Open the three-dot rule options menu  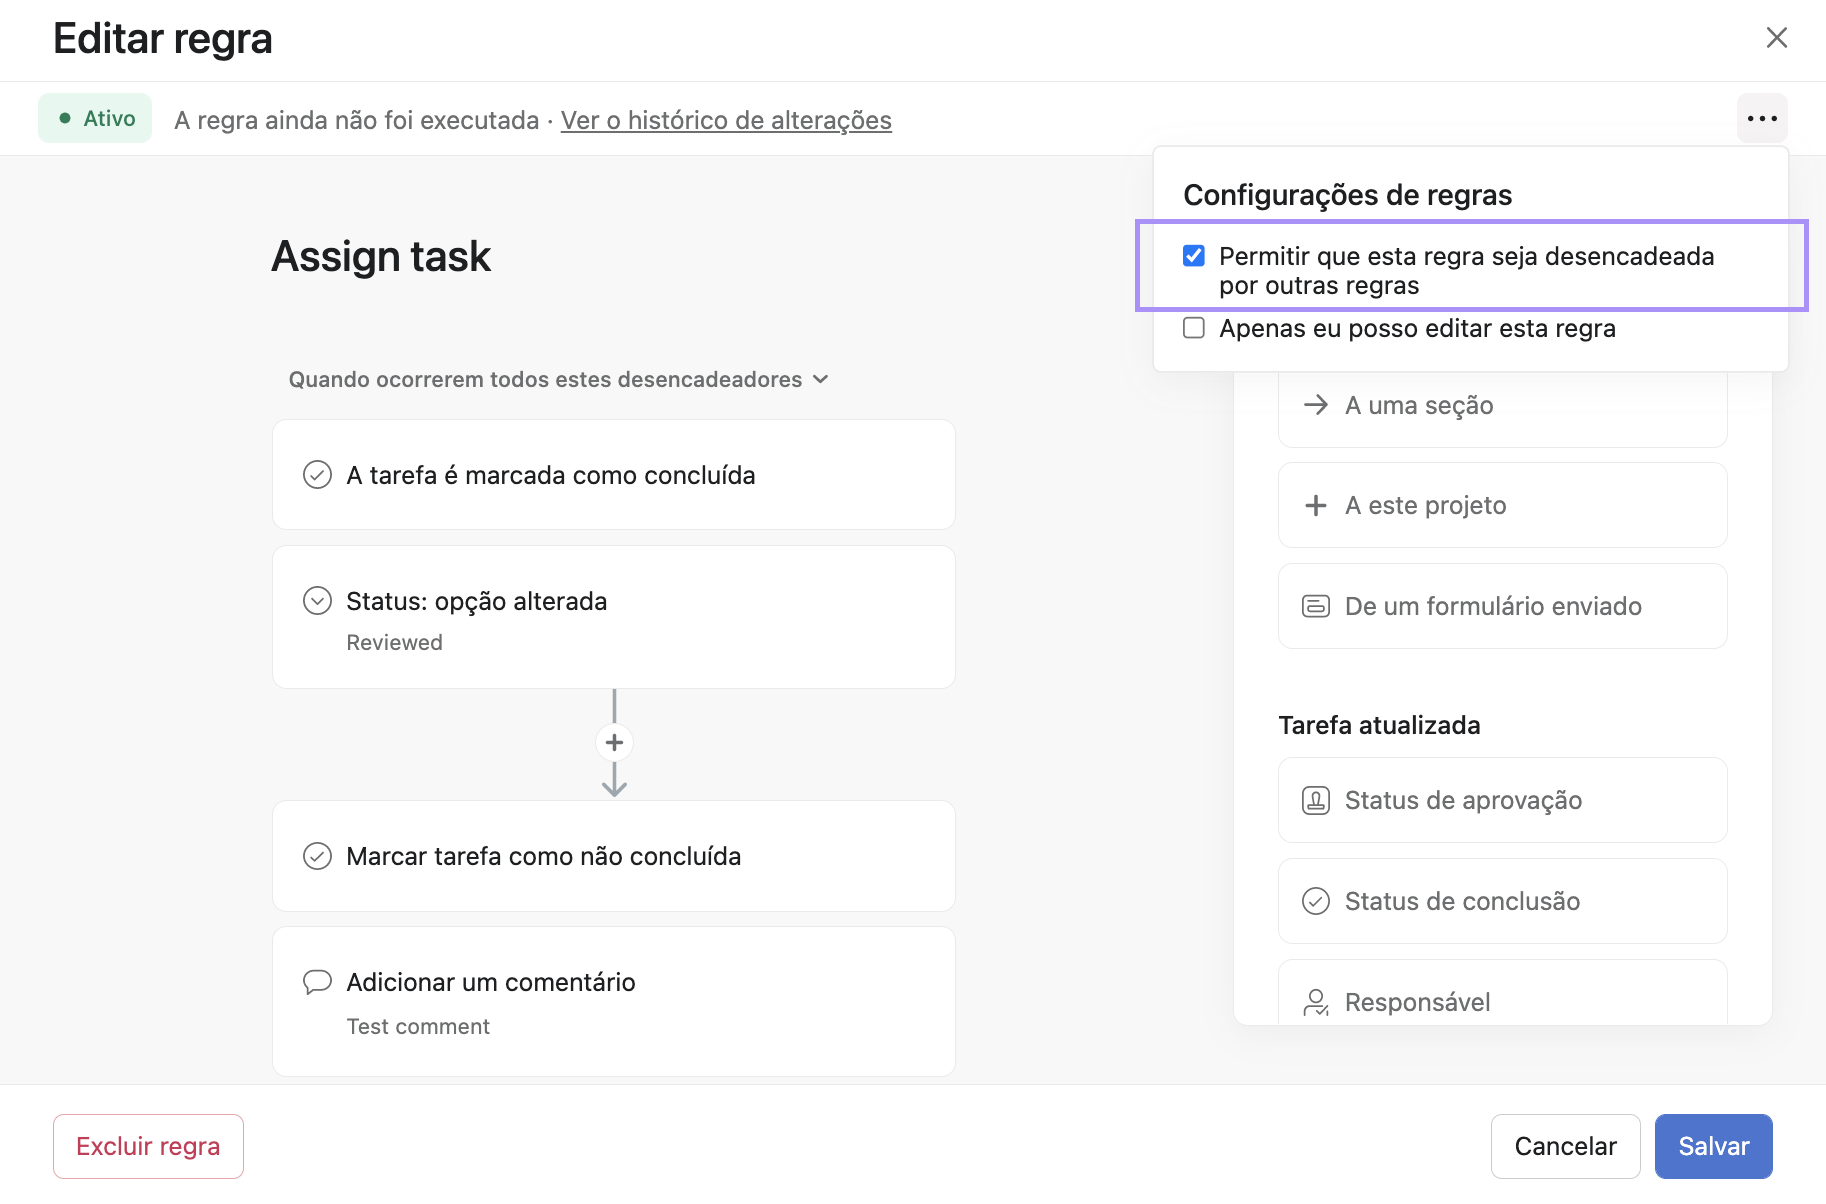pos(1762,118)
